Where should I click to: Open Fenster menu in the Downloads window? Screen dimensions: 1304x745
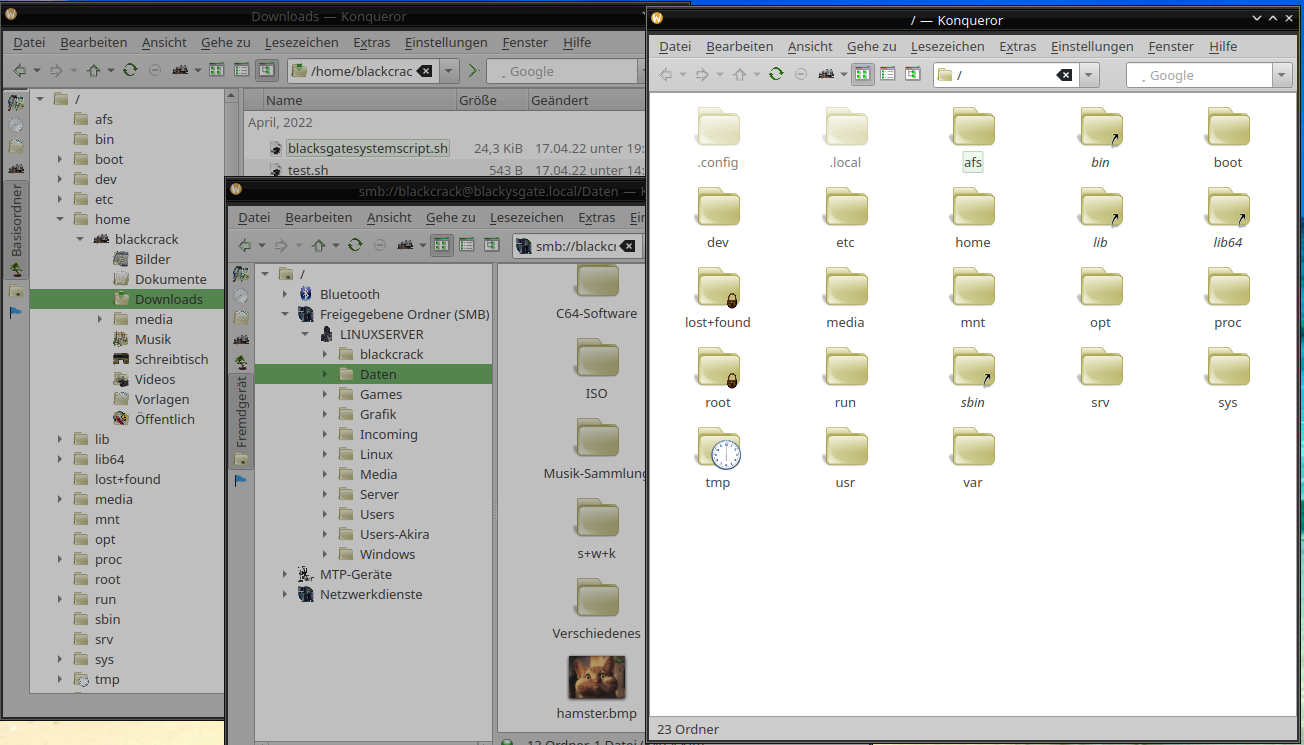[x=526, y=42]
